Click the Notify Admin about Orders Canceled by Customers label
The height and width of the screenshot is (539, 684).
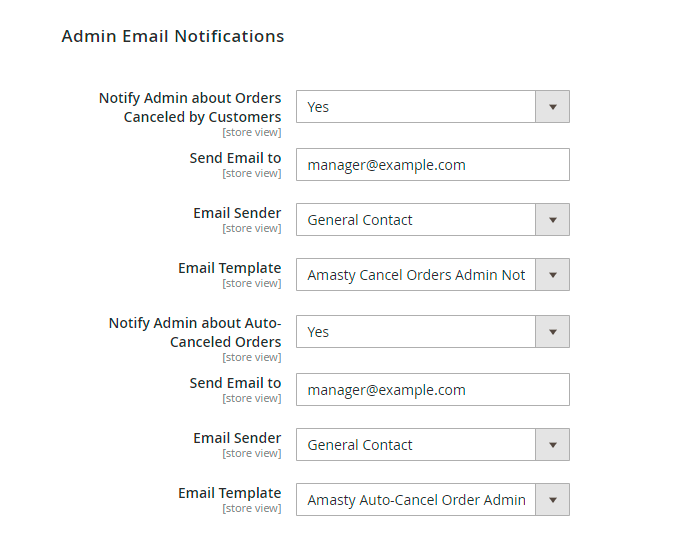pos(190,107)
